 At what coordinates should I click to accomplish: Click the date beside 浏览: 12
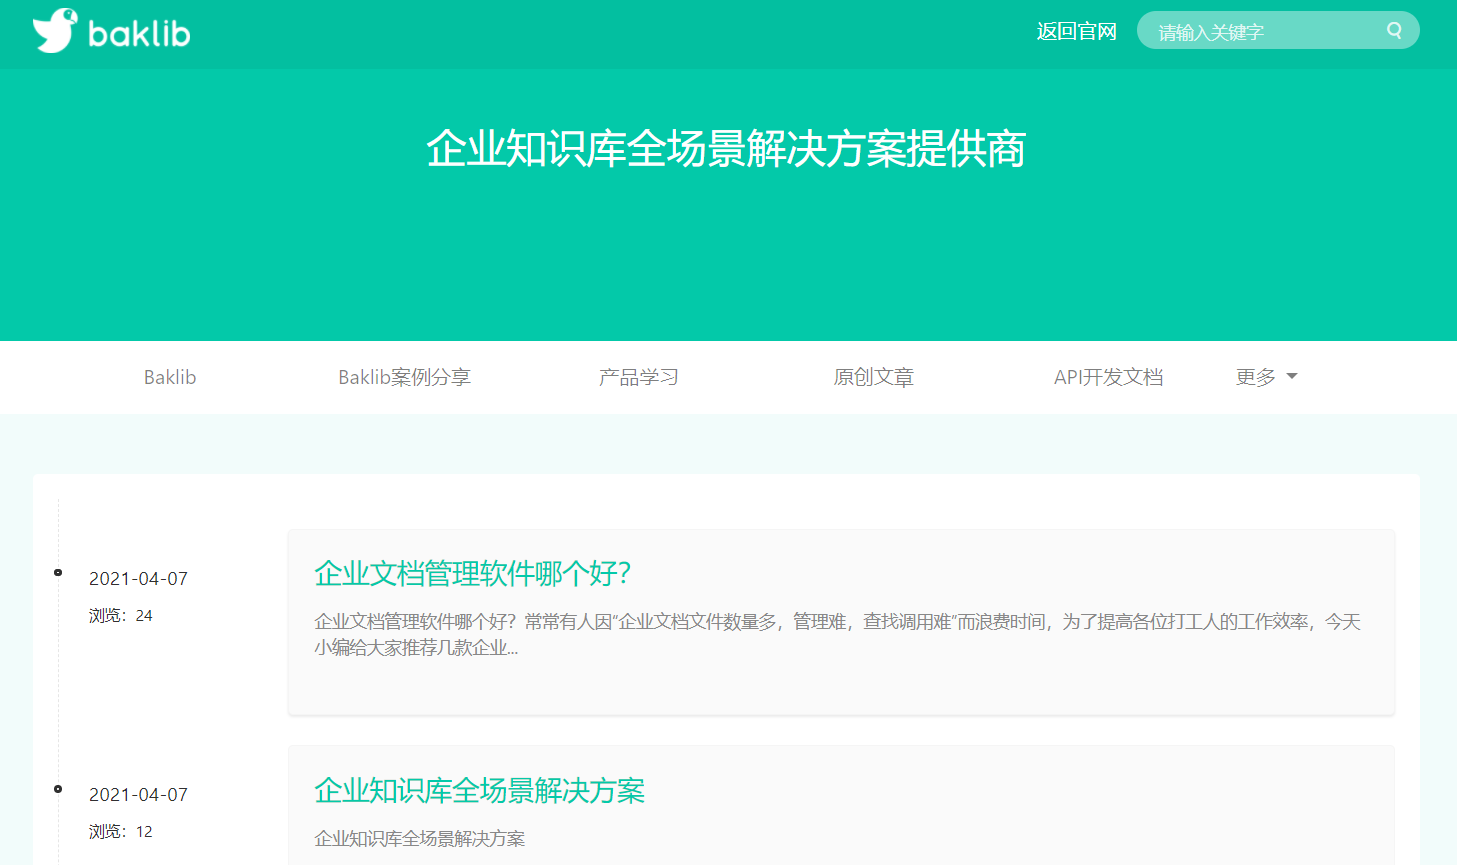138,794
